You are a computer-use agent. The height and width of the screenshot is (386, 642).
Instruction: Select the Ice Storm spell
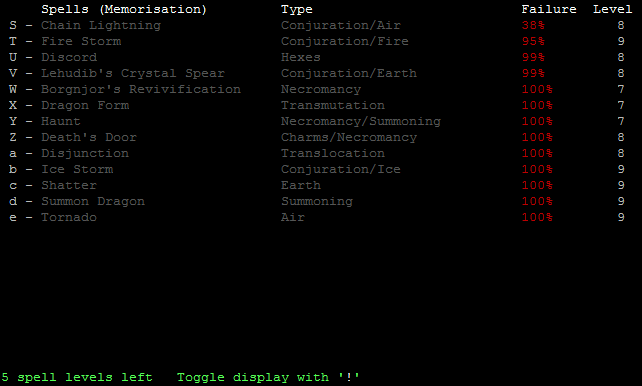(317, 169)
